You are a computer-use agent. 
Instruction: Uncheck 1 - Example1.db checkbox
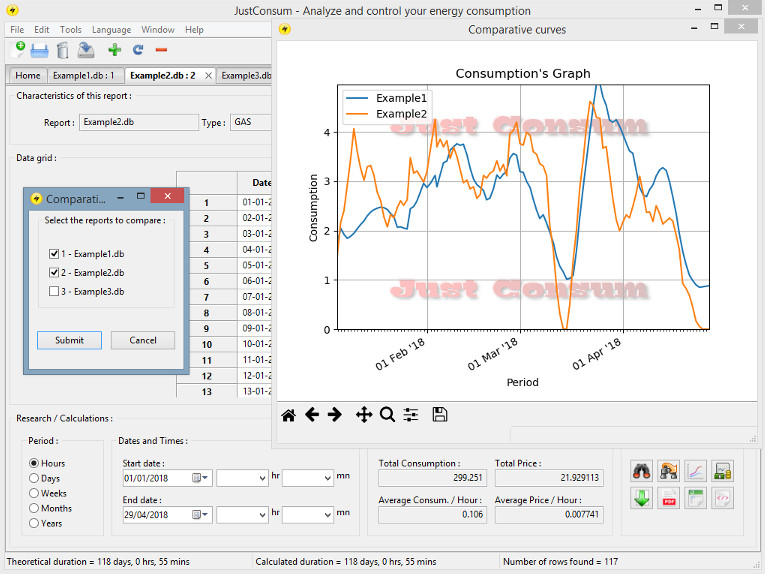54,254
